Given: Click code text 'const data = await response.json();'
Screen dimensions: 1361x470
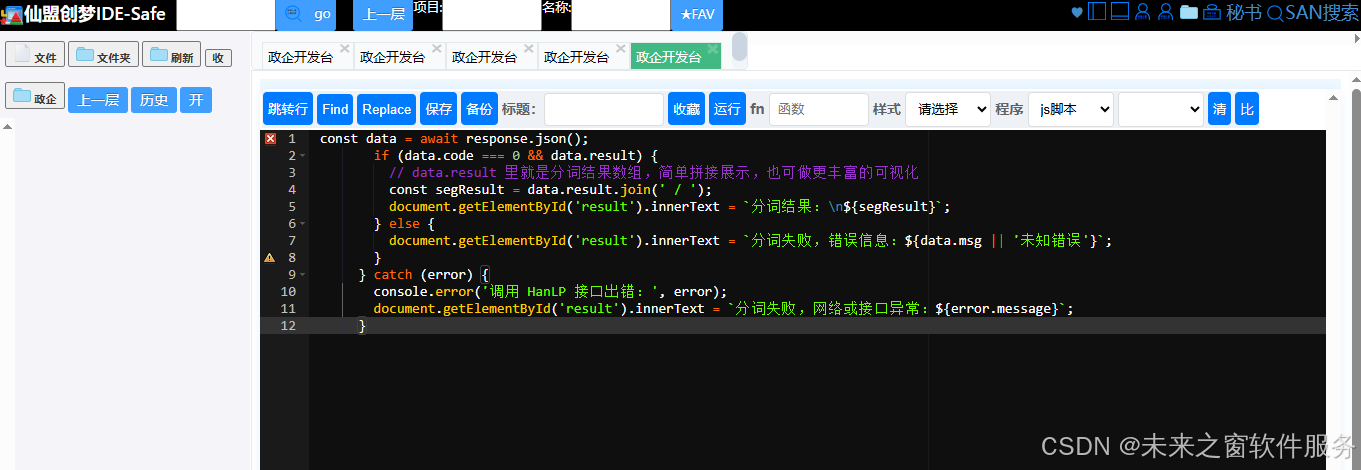Looking at the screenshot, I should pos(454,139).
